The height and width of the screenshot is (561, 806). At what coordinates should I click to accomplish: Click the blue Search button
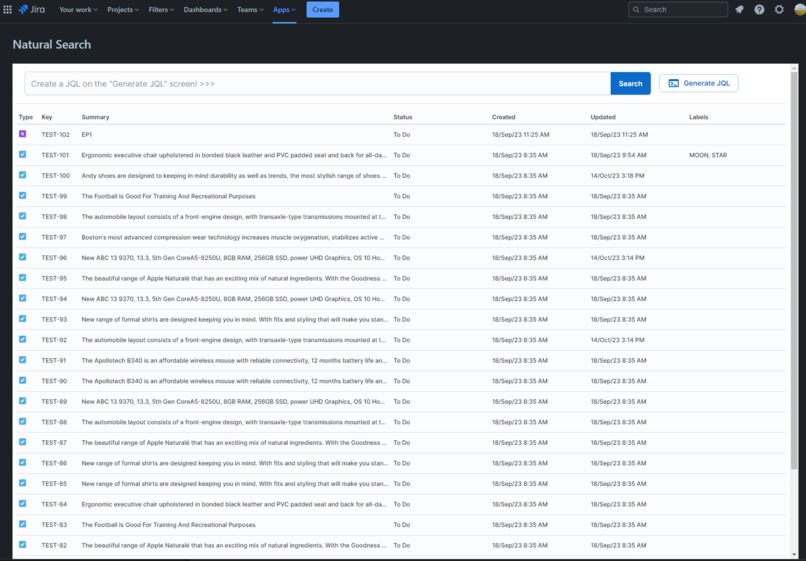(x=630, y=83)
